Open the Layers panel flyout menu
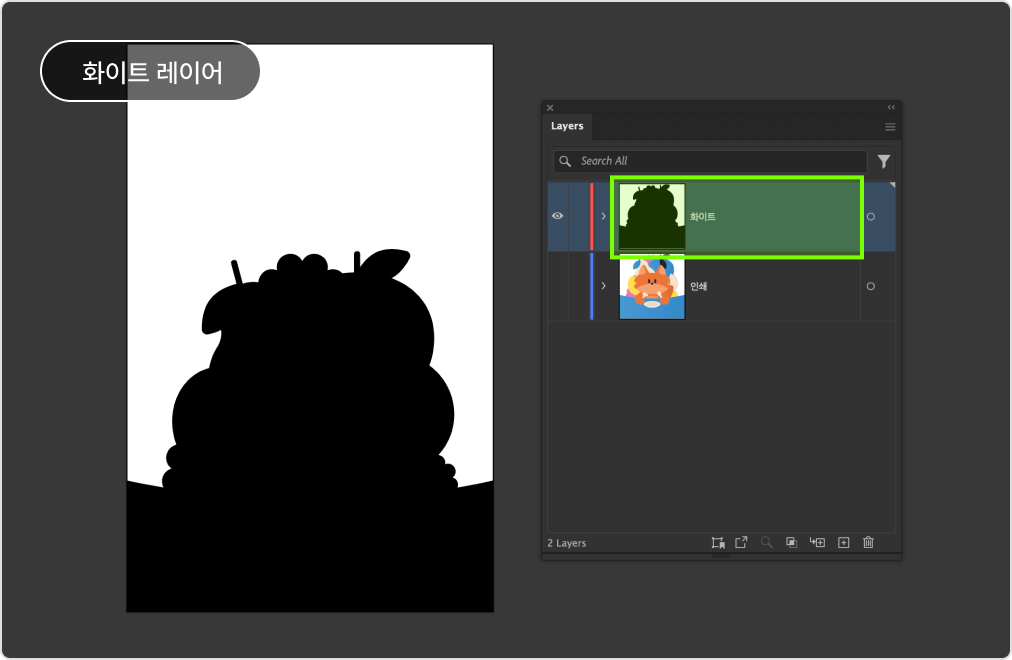Image resolution: width=1012 pixels, height=660 pixels. click(890, 126)
